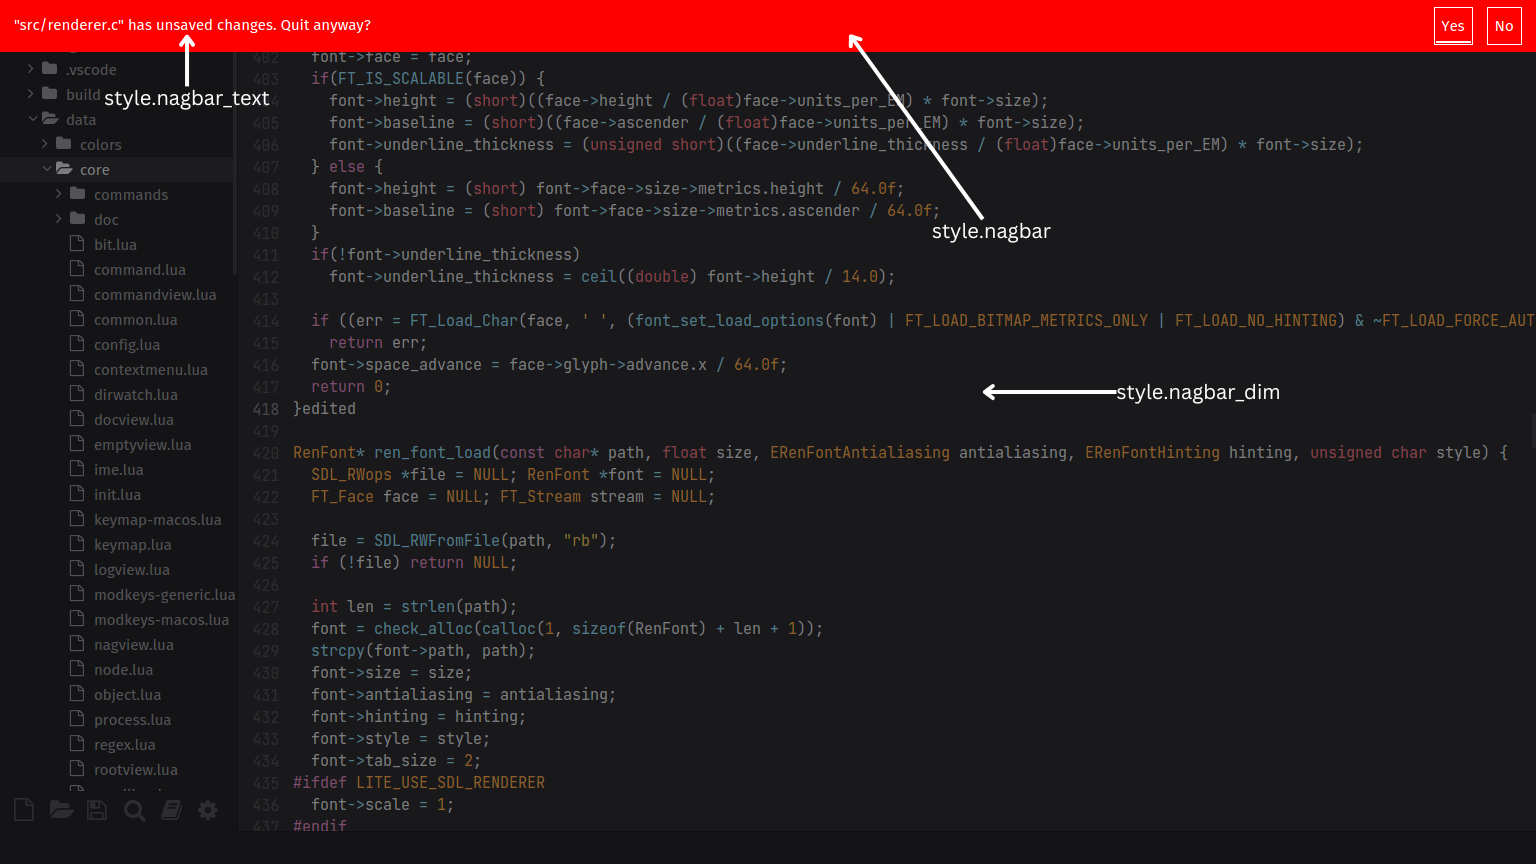Open nagview.lua in the tree
This screenshot has height=864, width=1536.
[x=134, y=644]
